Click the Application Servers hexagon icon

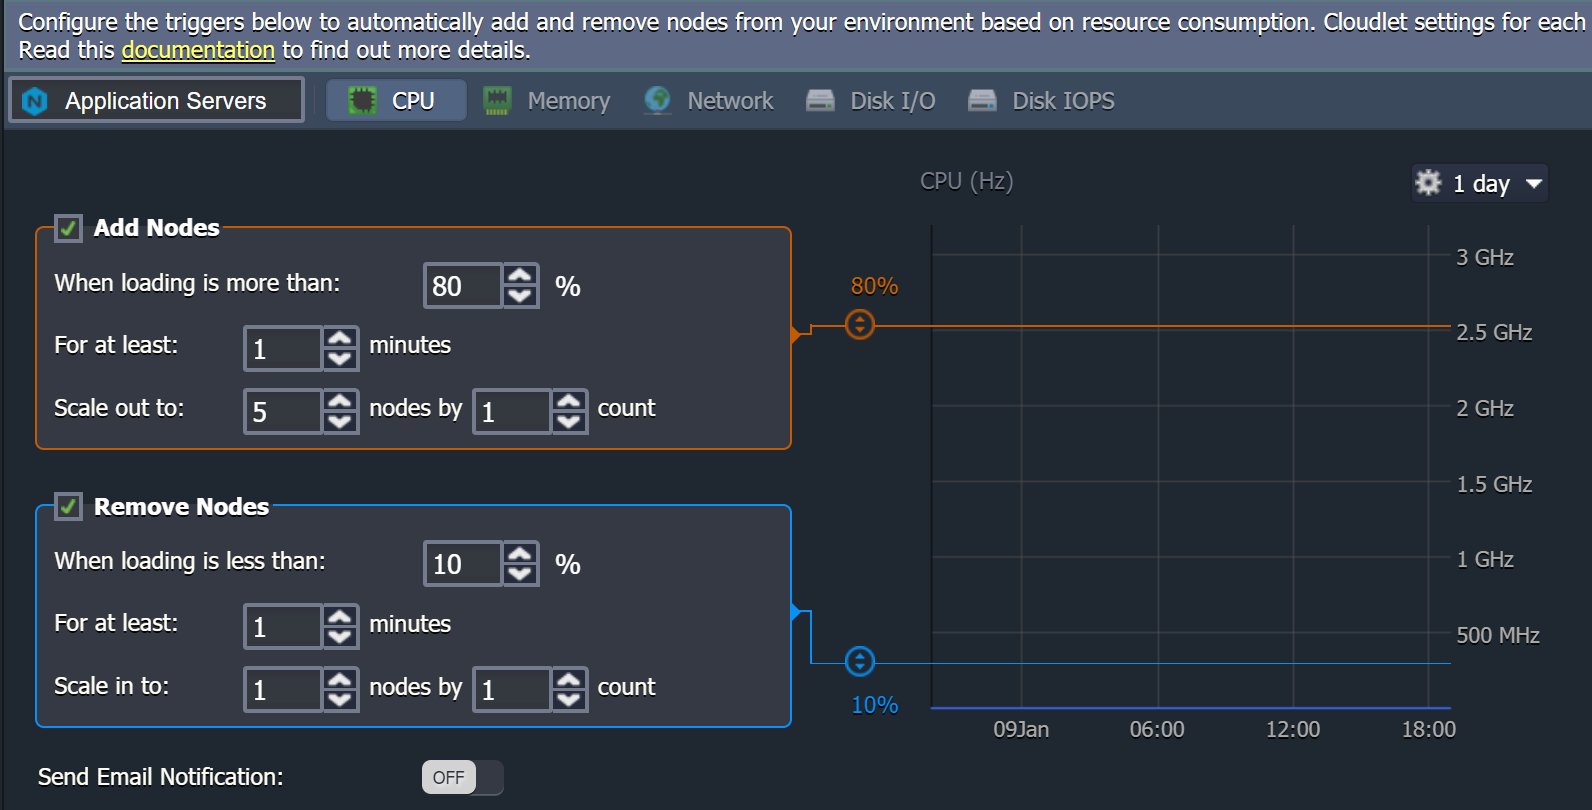(x=35, y=101)
